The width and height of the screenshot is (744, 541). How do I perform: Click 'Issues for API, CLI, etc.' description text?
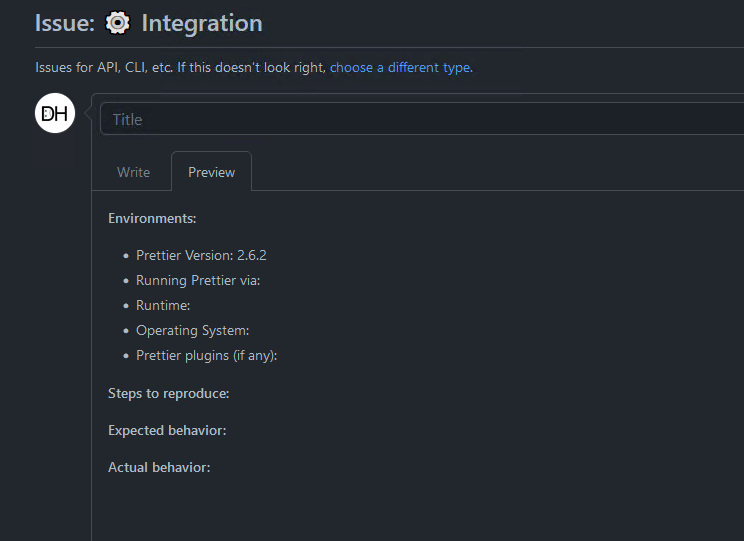tap(104, 67)
